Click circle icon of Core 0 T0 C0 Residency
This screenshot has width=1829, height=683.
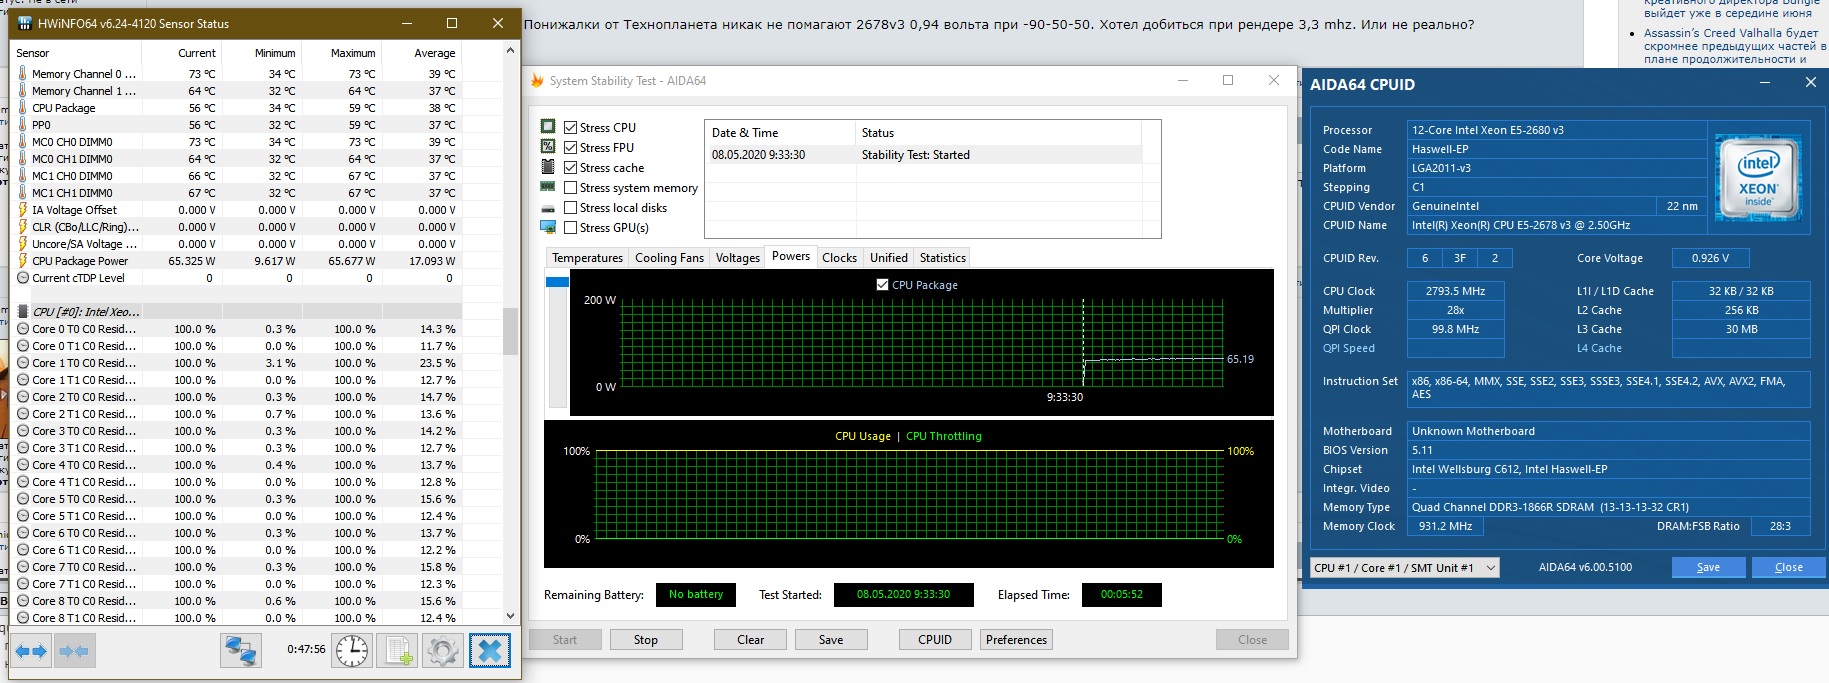click(x=23, y=329)
